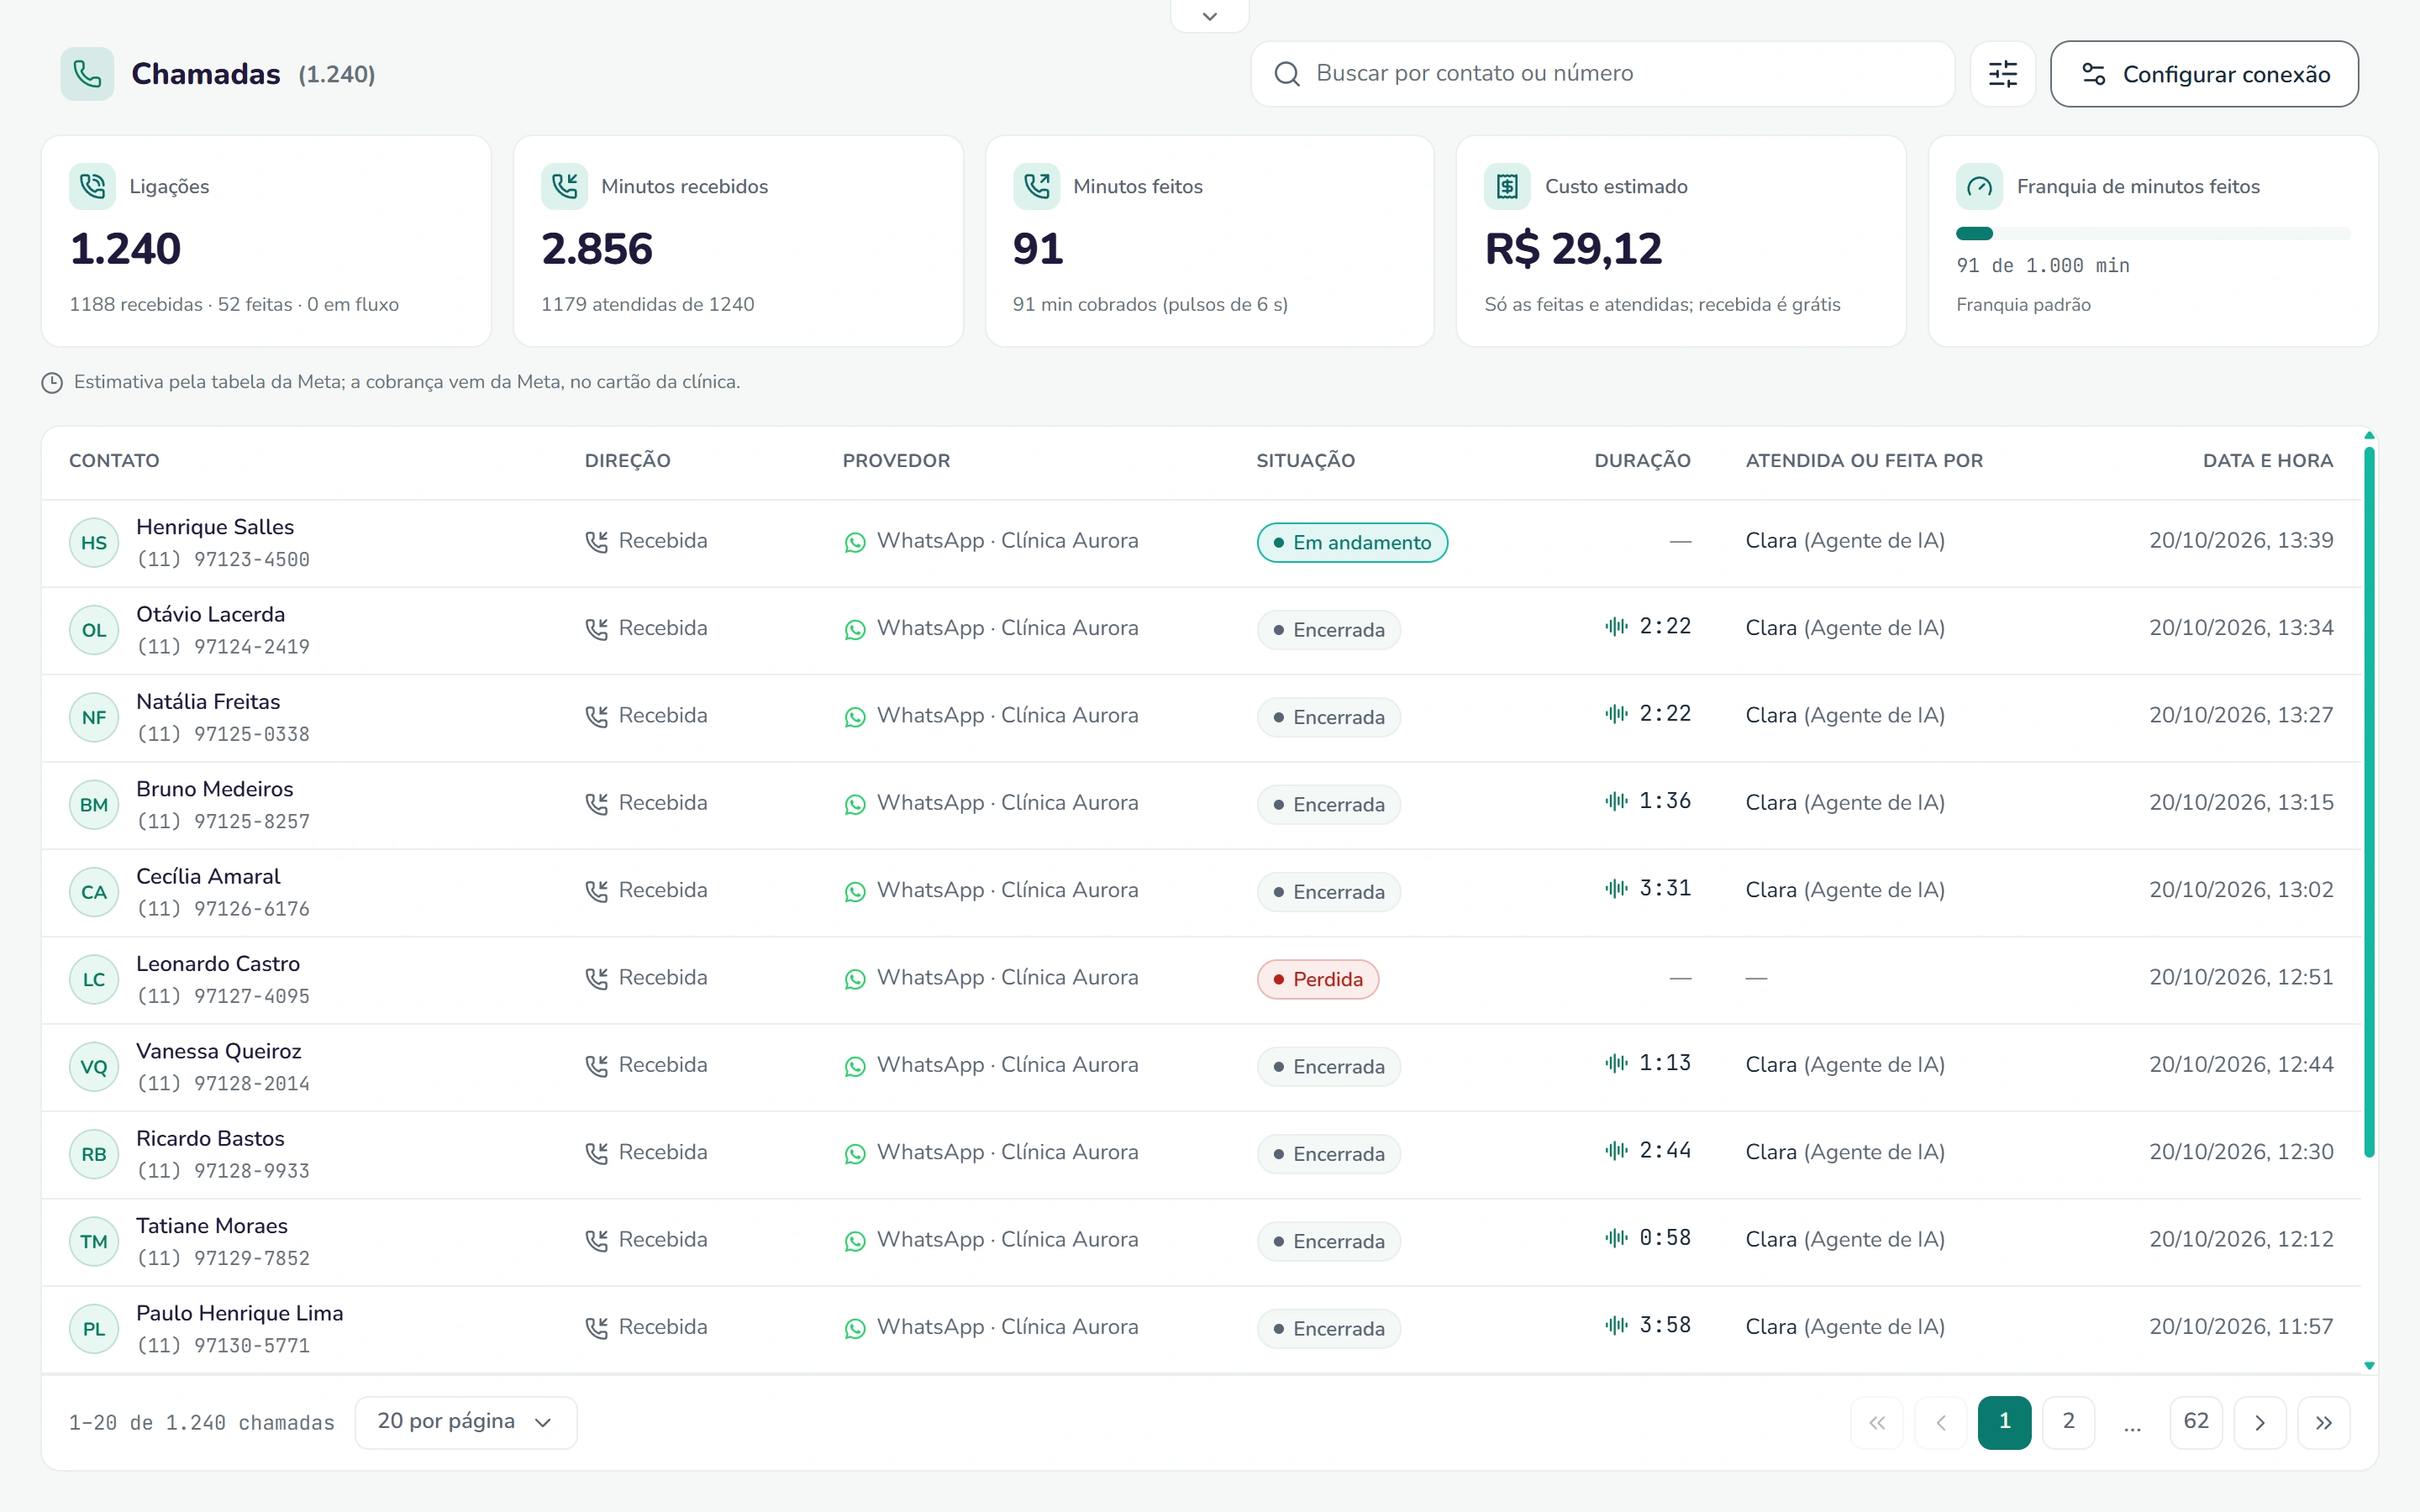This screenshot has height=1512, width=2420.
Task: Click the table vertical scrollbar thumb
Action: point(2369,803)
